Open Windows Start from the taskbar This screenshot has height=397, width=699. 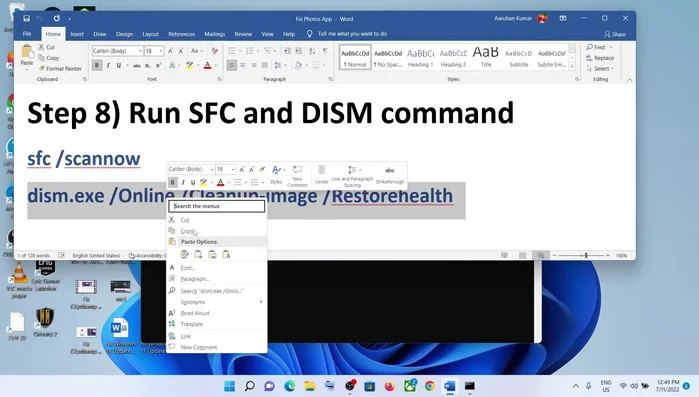230,386
